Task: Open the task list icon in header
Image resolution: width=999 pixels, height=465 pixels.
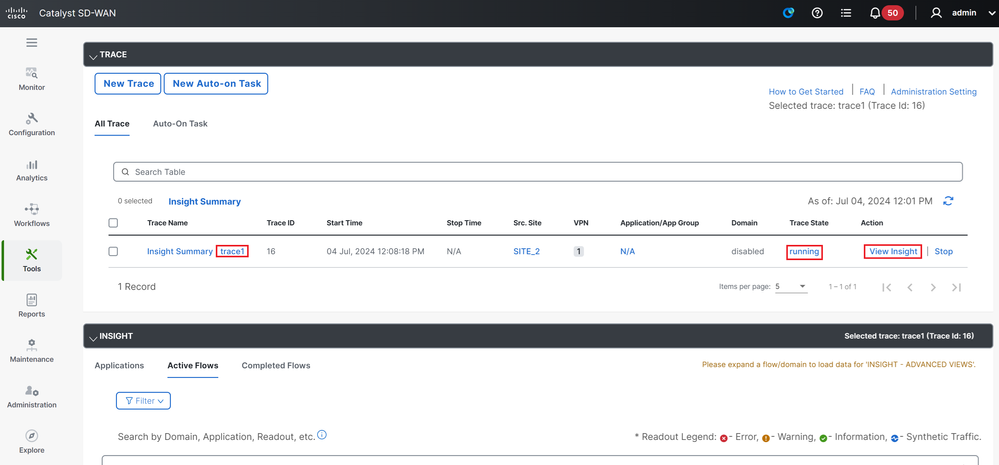Action: (x=846, y=13)
